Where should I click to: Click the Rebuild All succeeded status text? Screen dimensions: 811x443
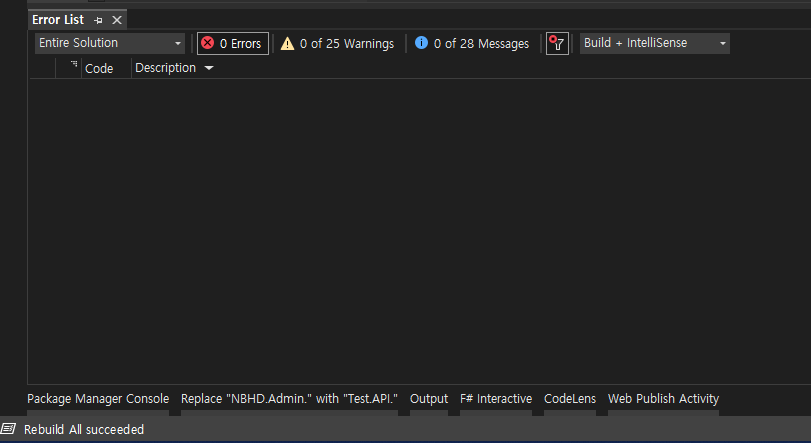pos(84,430)
